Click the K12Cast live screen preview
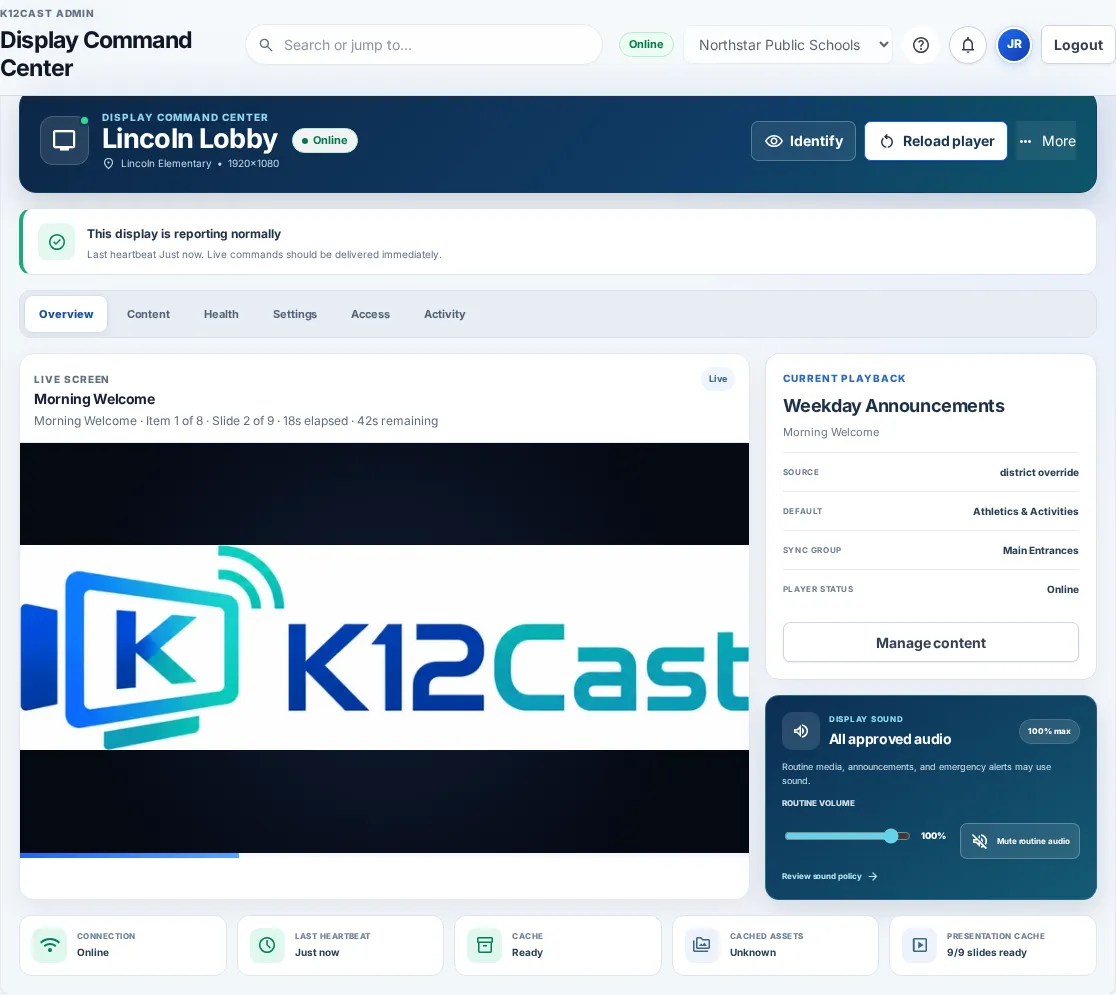Viewport: 1116px width, 995px height. (x=384, y=648)
